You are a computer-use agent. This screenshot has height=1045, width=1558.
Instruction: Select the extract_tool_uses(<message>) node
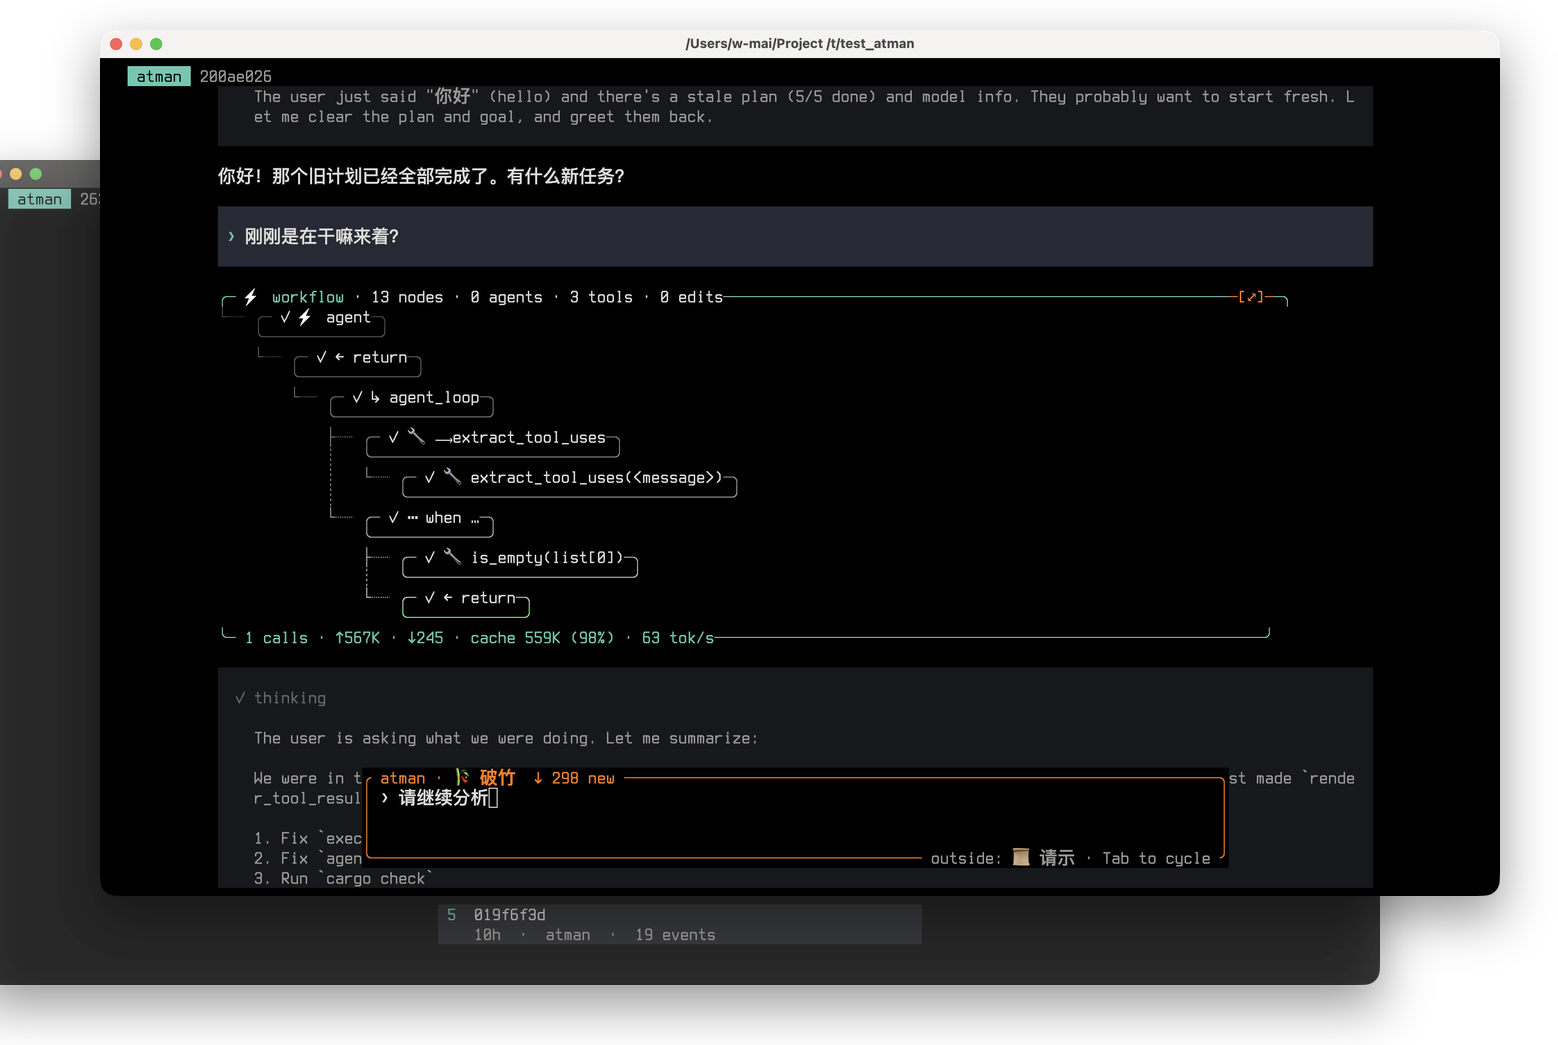pyautogui.click(x=569, y=481)
